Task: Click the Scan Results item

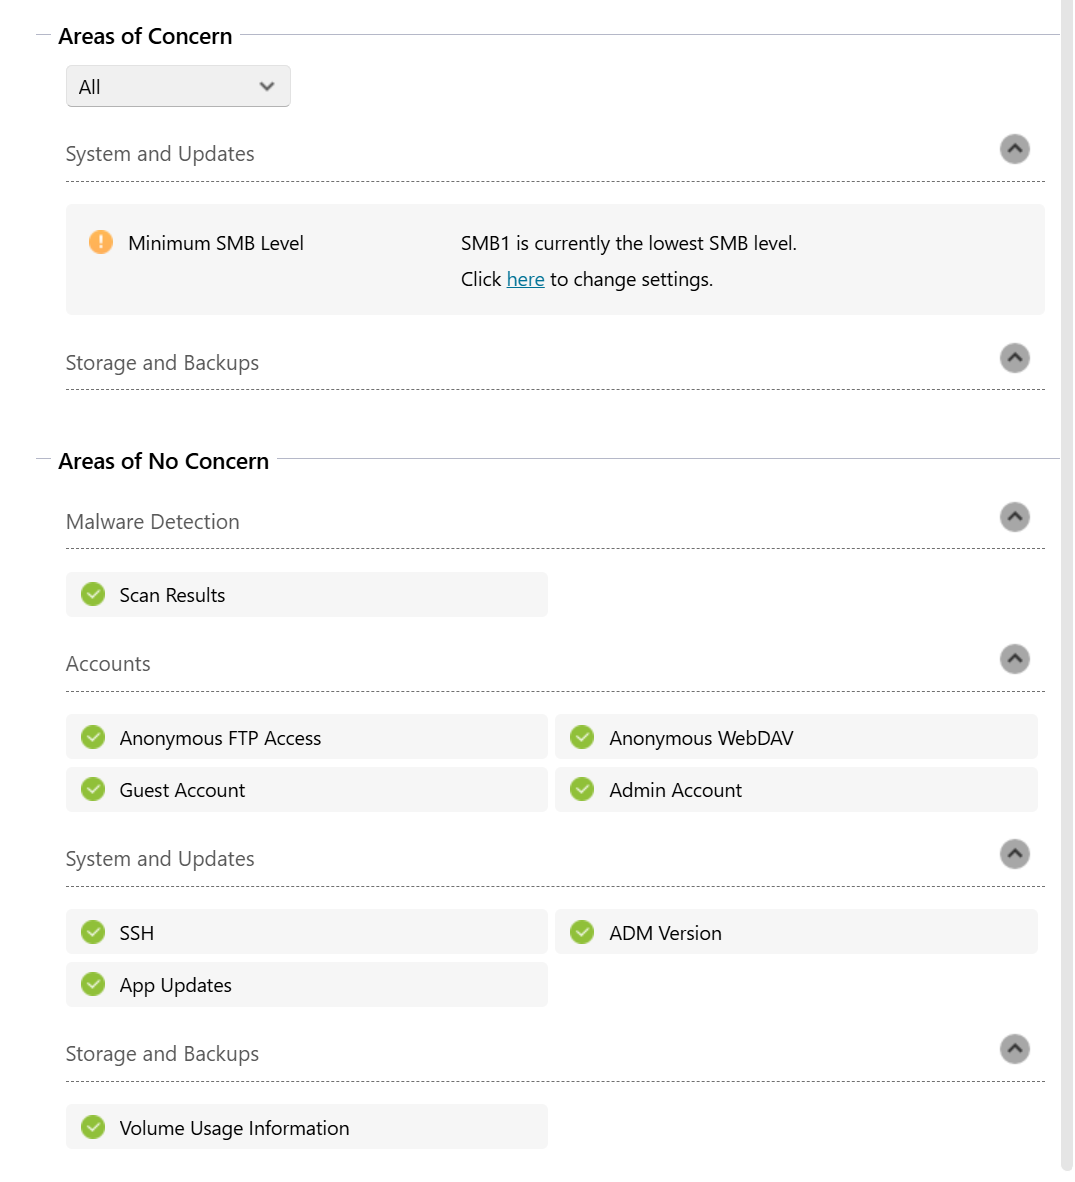Action: click(172, 595)
